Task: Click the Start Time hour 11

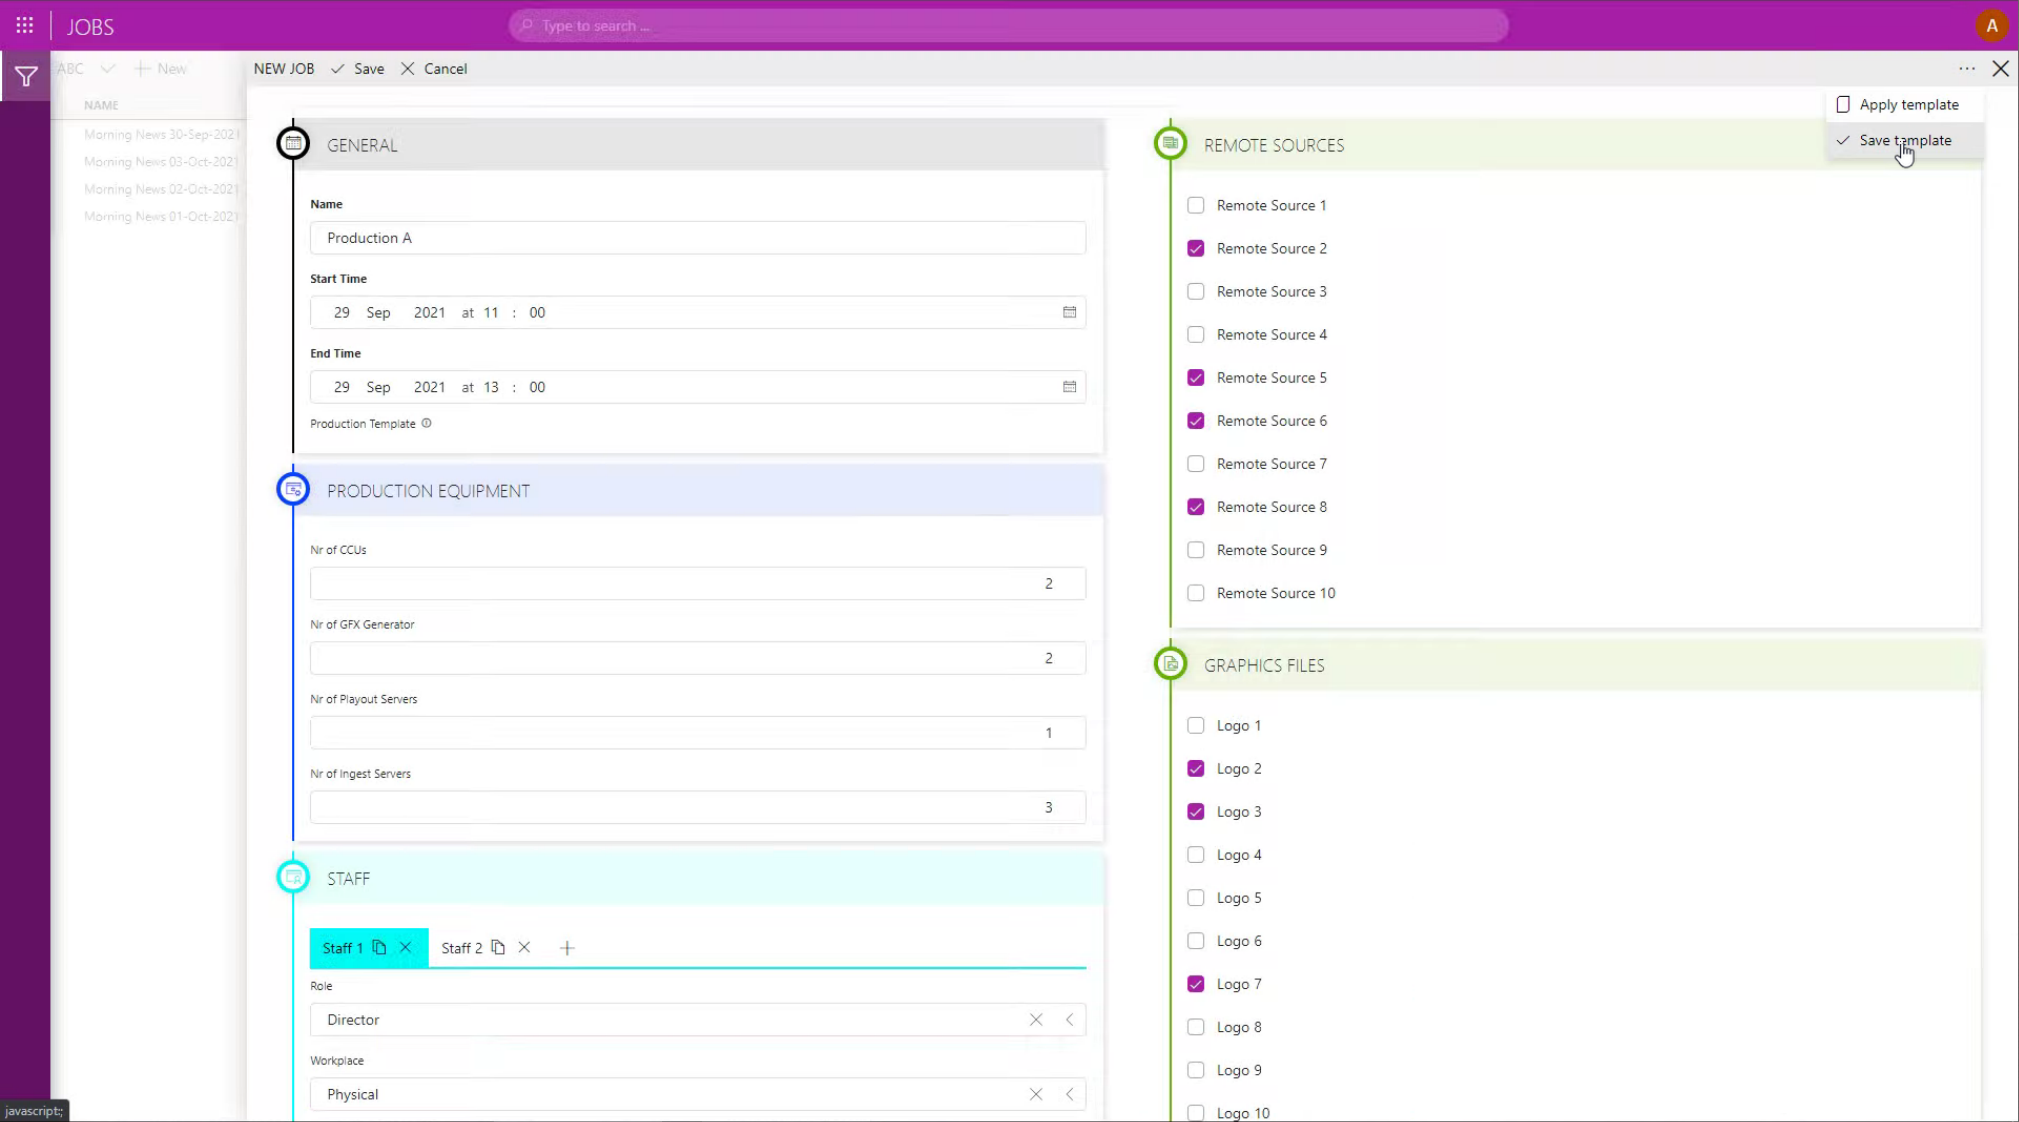Action: (x=491, y=312)
